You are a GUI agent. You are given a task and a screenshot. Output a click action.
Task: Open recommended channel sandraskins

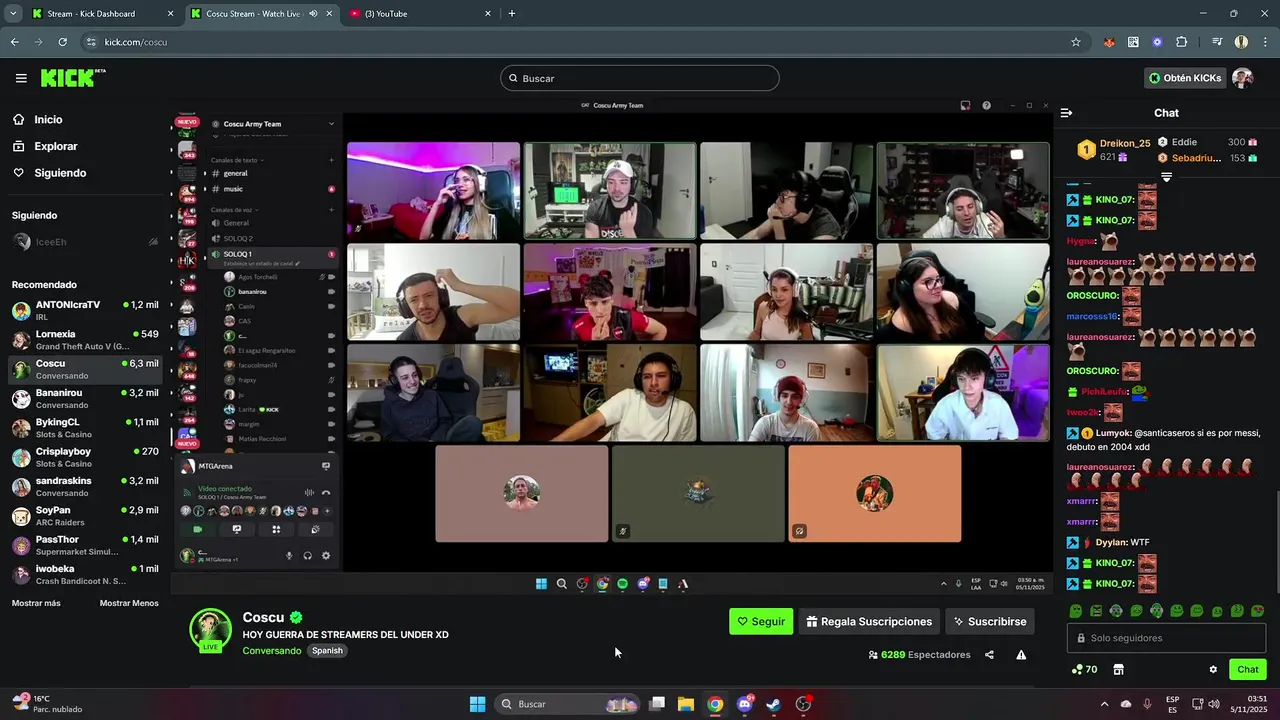pyautogui.click(x=85, y=486)
